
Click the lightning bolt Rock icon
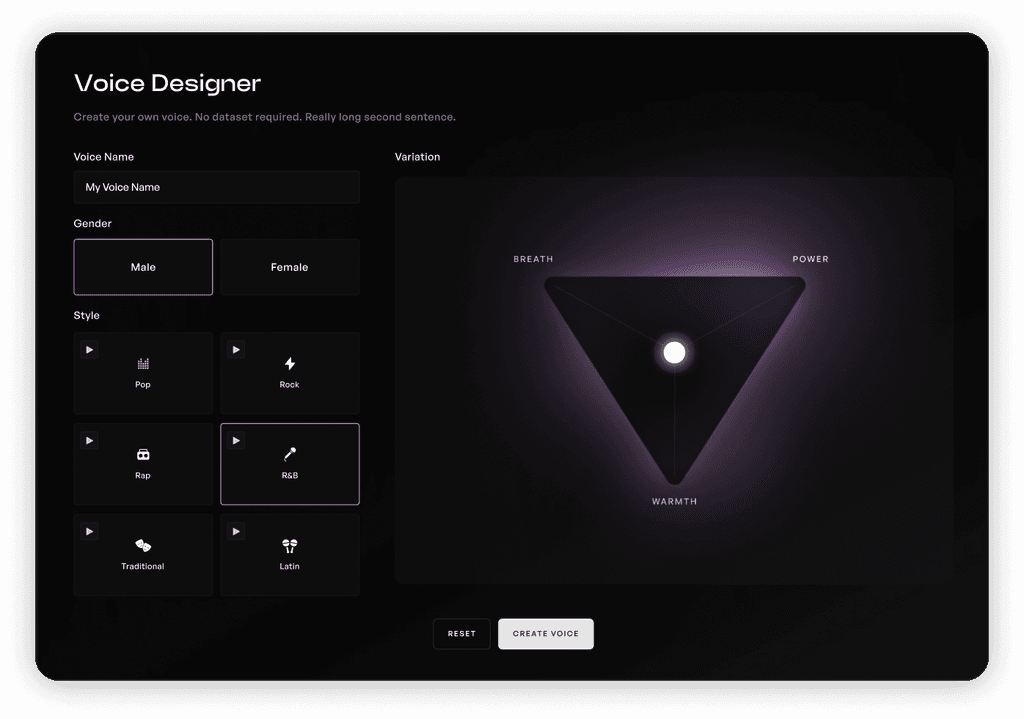pyautogui.click(x=289, y=365)
